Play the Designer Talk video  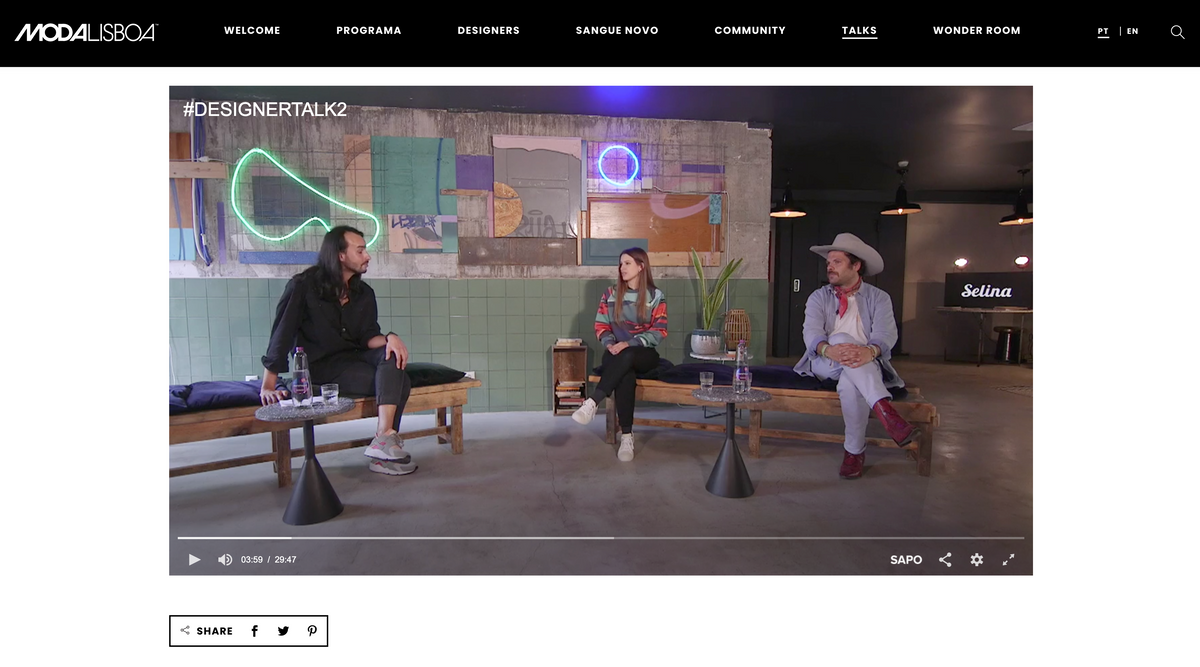(x=194, y=560)
